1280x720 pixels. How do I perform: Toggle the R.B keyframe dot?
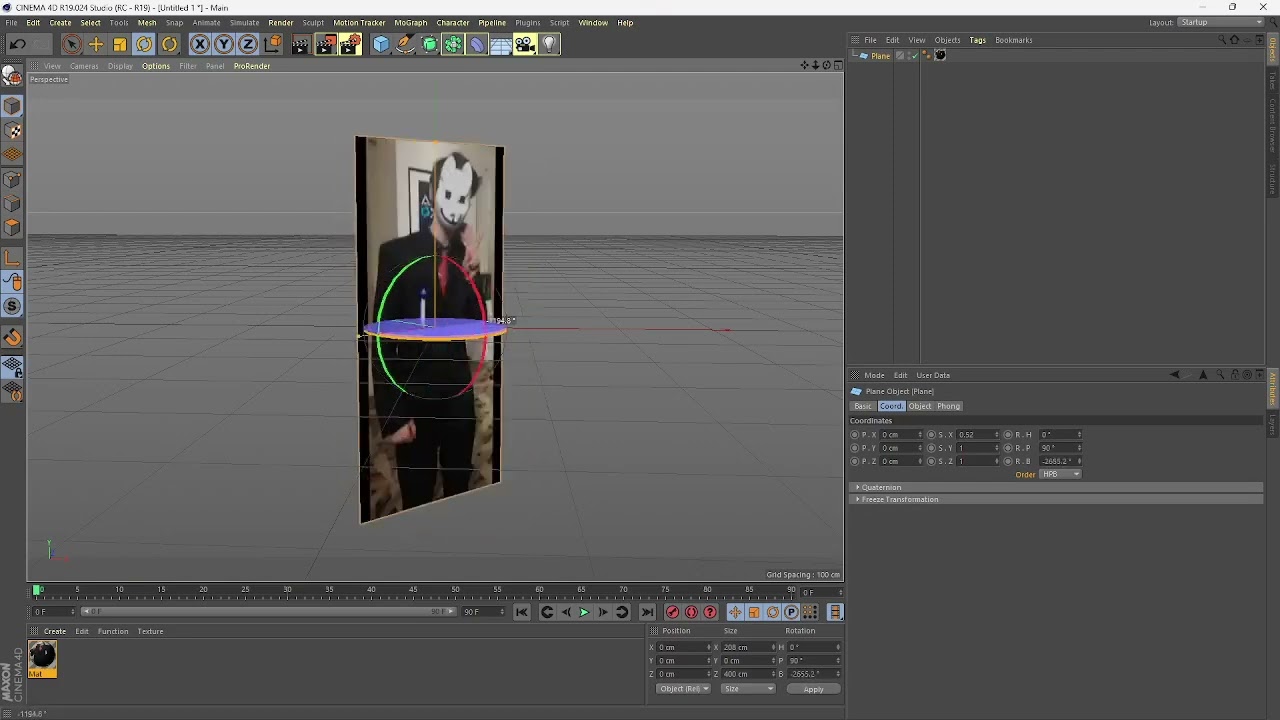(x=1008, y=461)
